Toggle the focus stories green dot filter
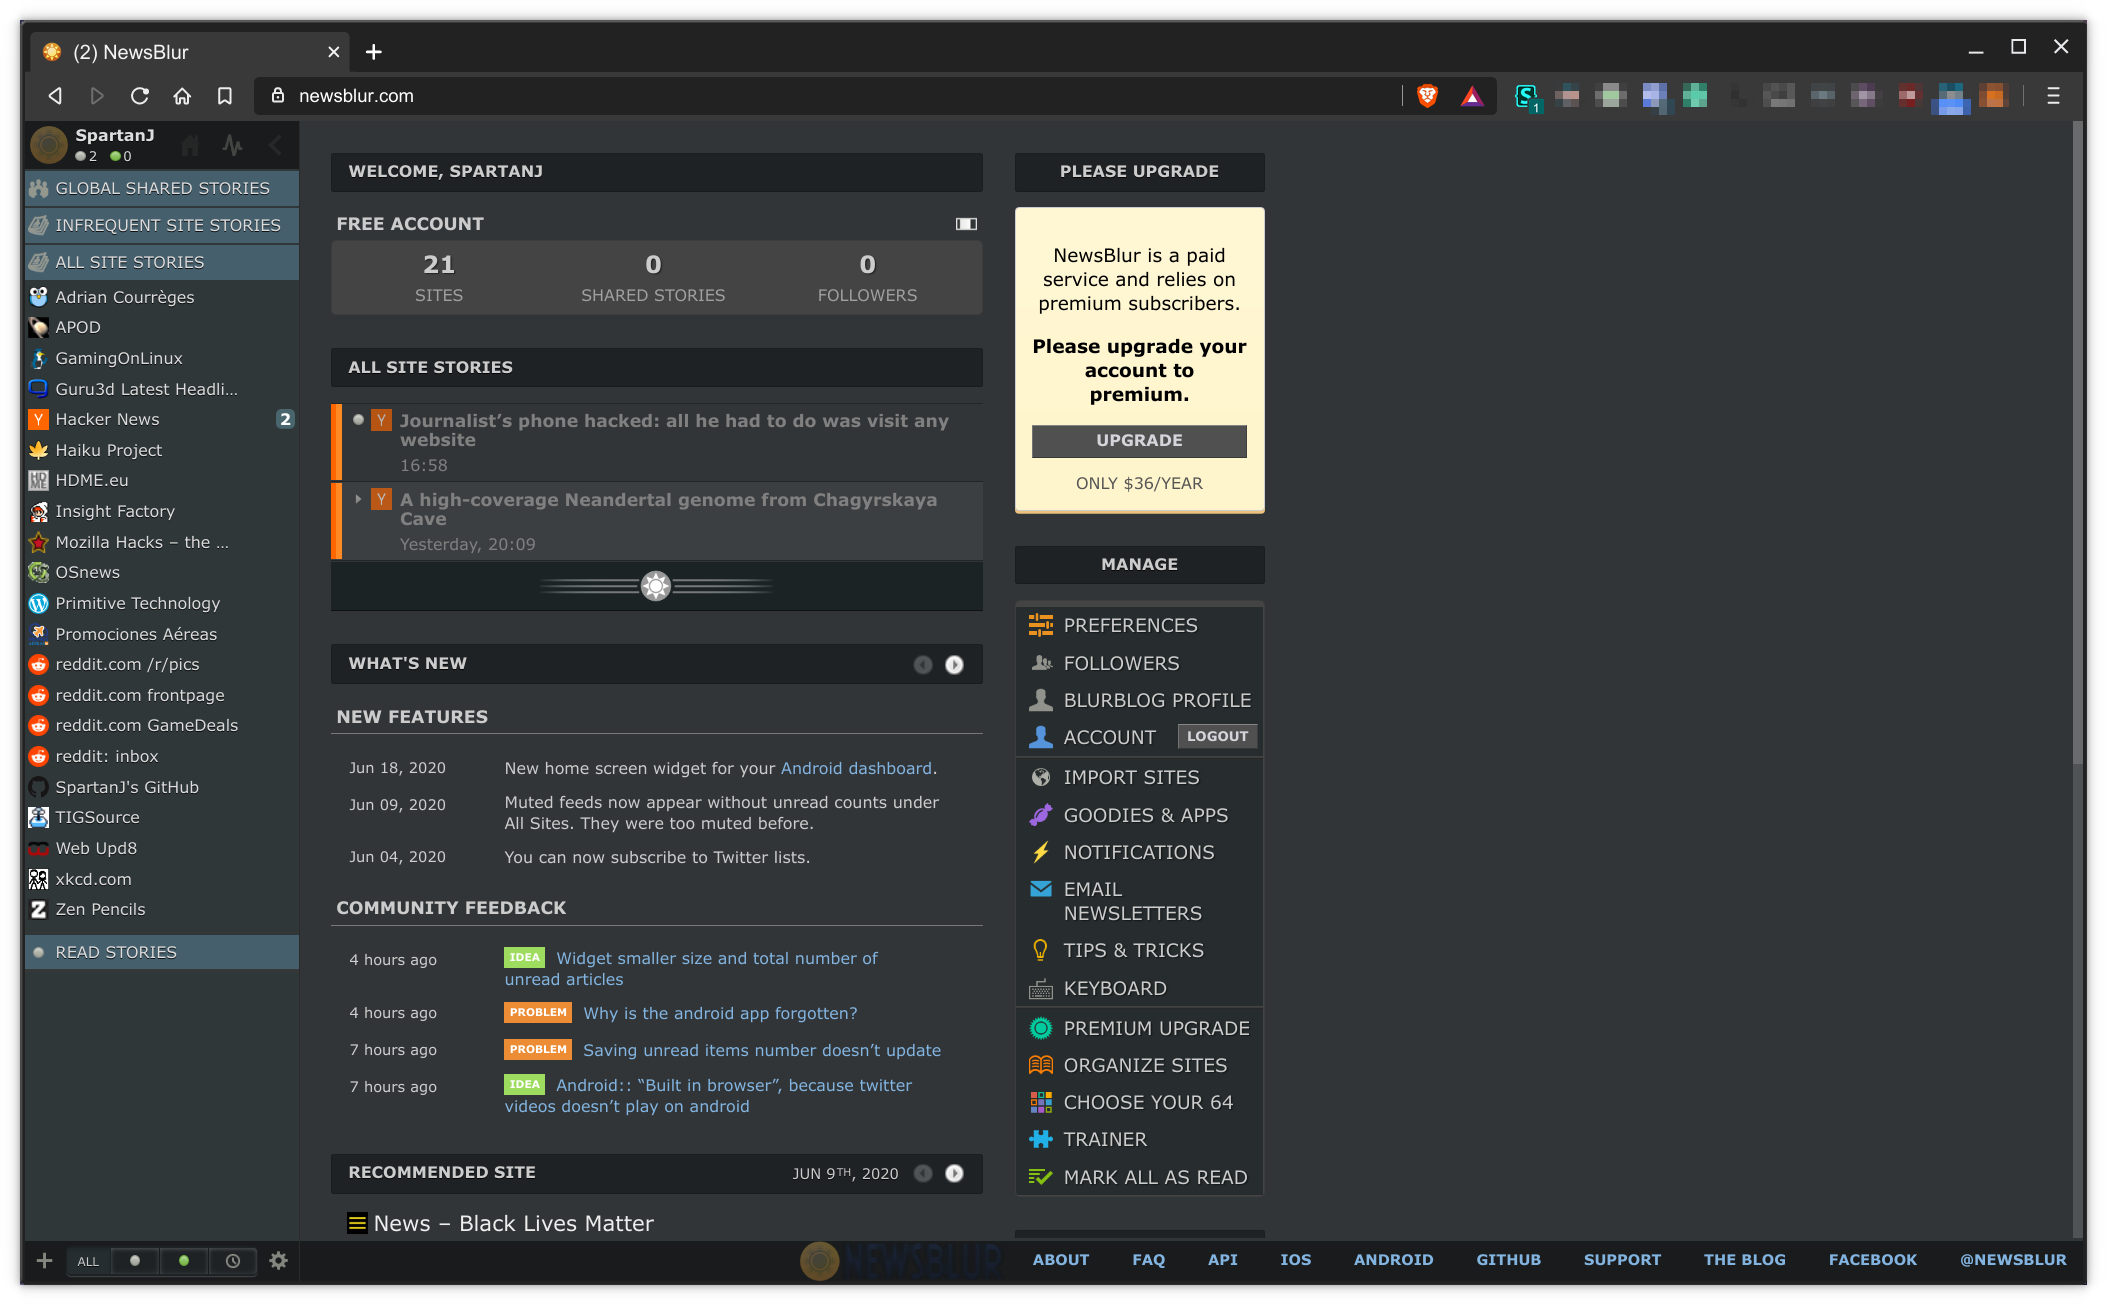 (x=184, y=1261)
